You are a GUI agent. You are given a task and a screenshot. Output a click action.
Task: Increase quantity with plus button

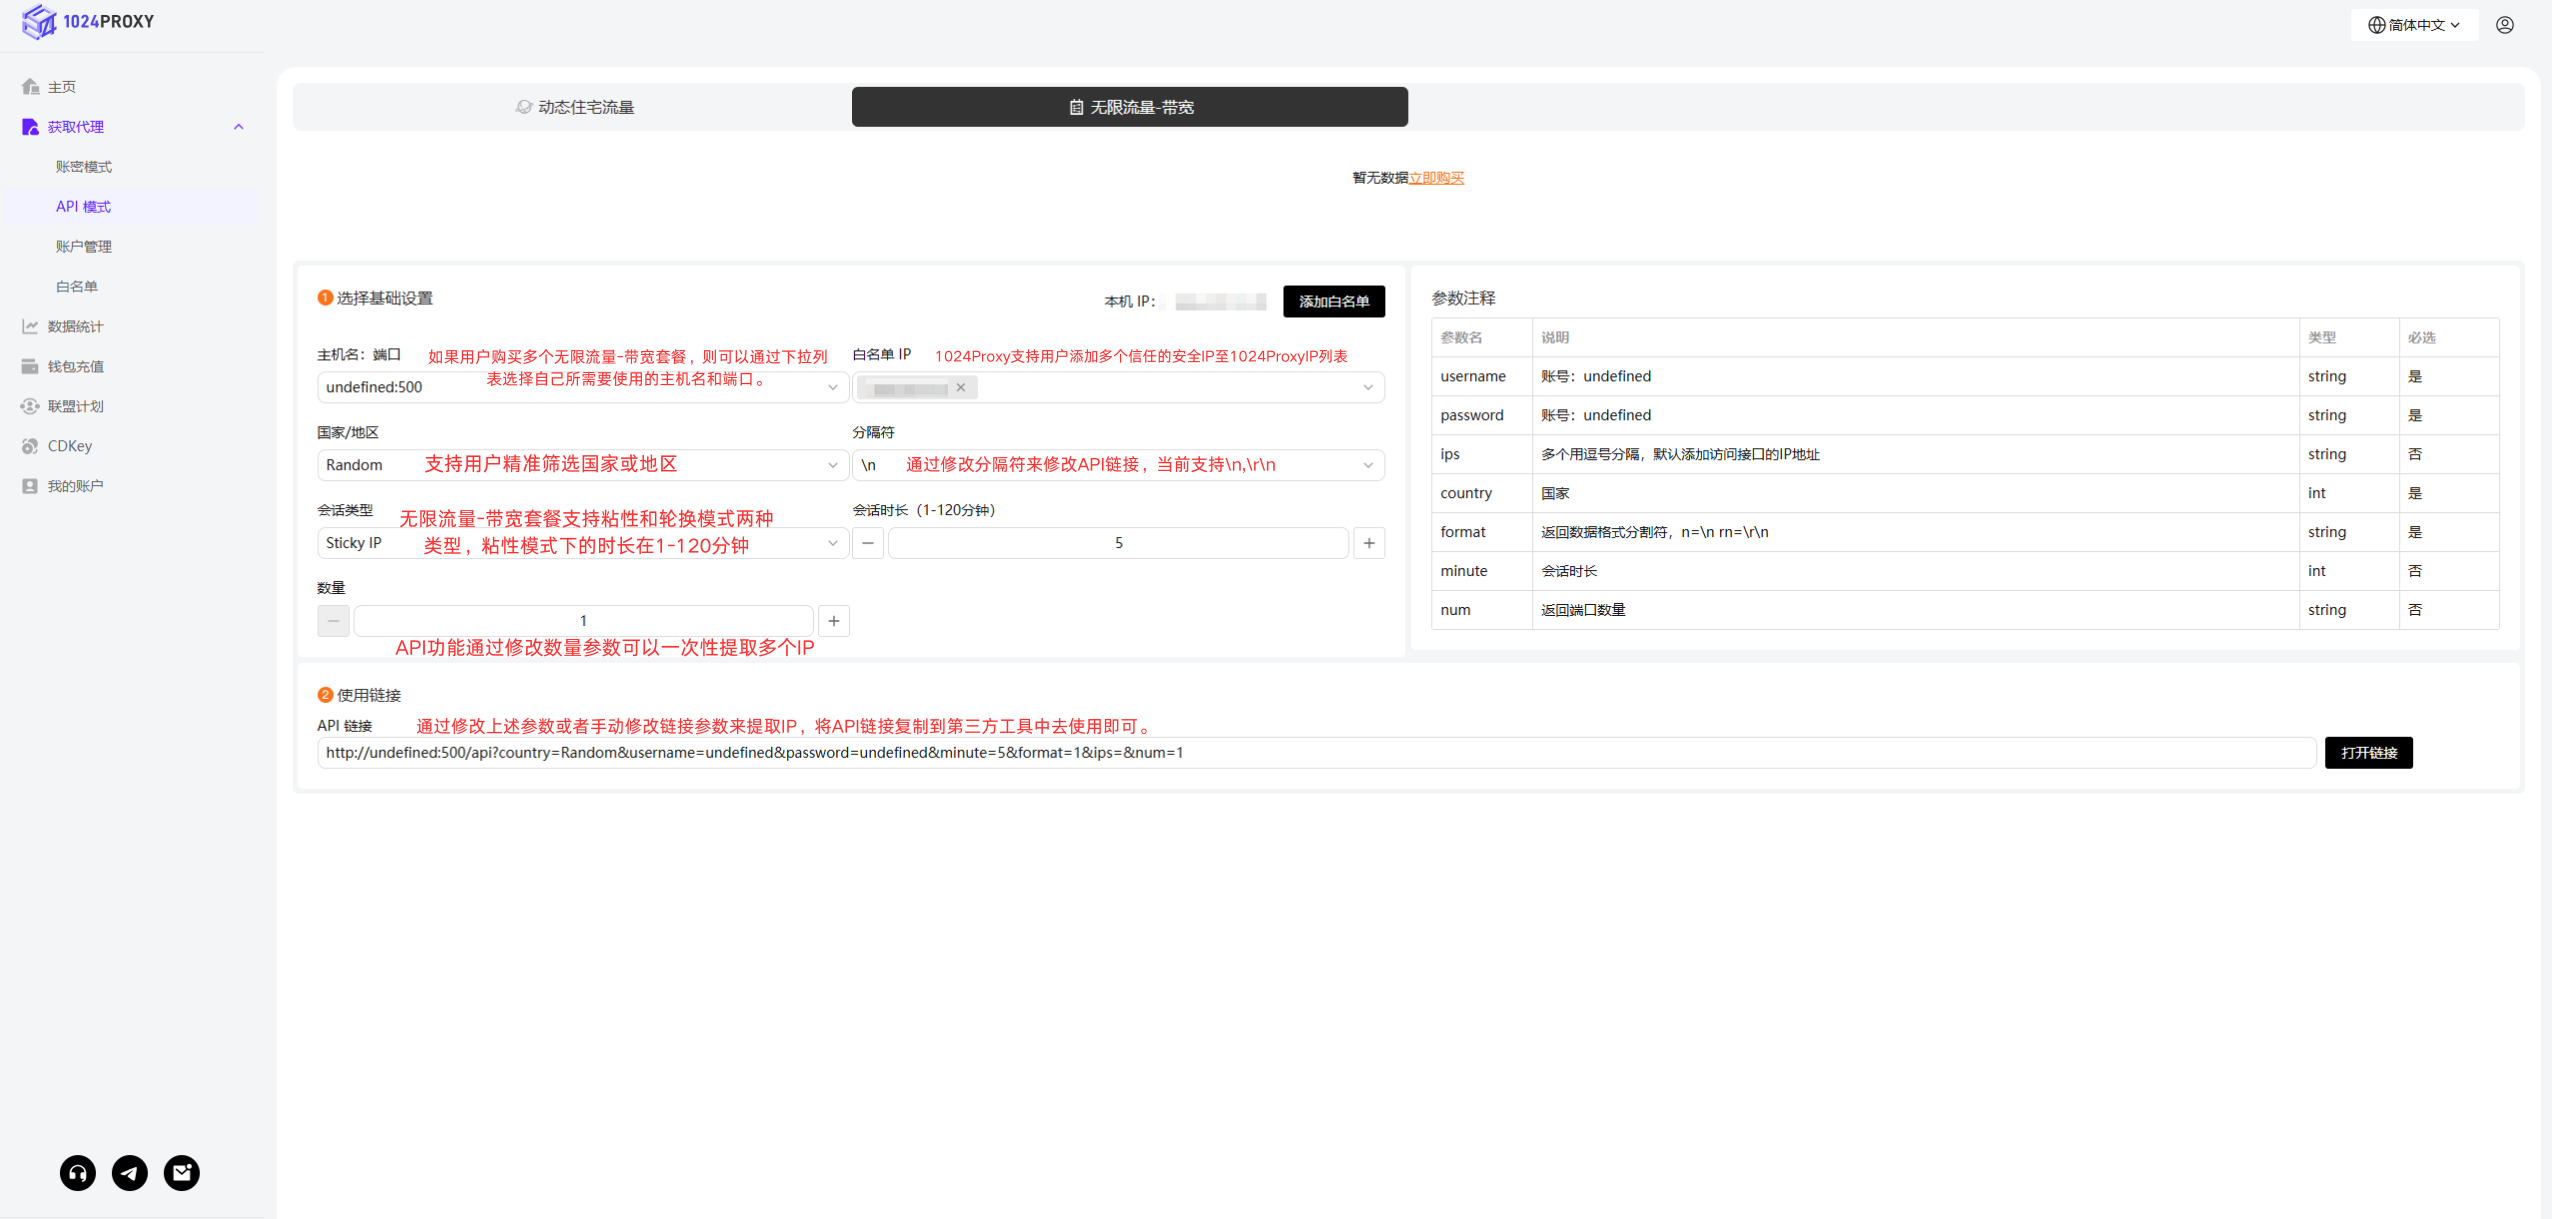coord(834,621)
